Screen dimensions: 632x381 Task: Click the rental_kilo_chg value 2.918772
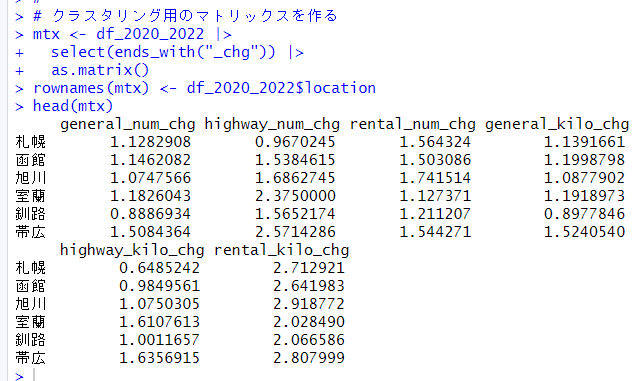[x=309, y=304]
